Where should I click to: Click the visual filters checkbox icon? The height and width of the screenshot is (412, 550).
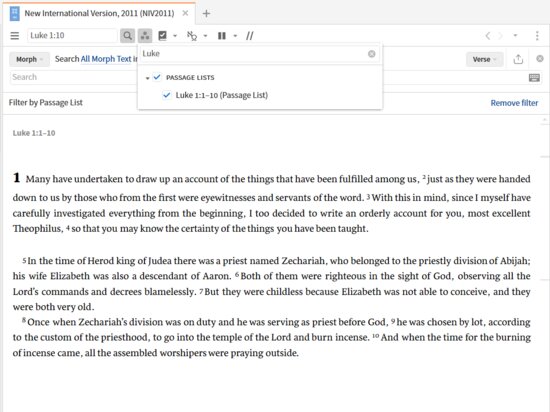[163, 35]
